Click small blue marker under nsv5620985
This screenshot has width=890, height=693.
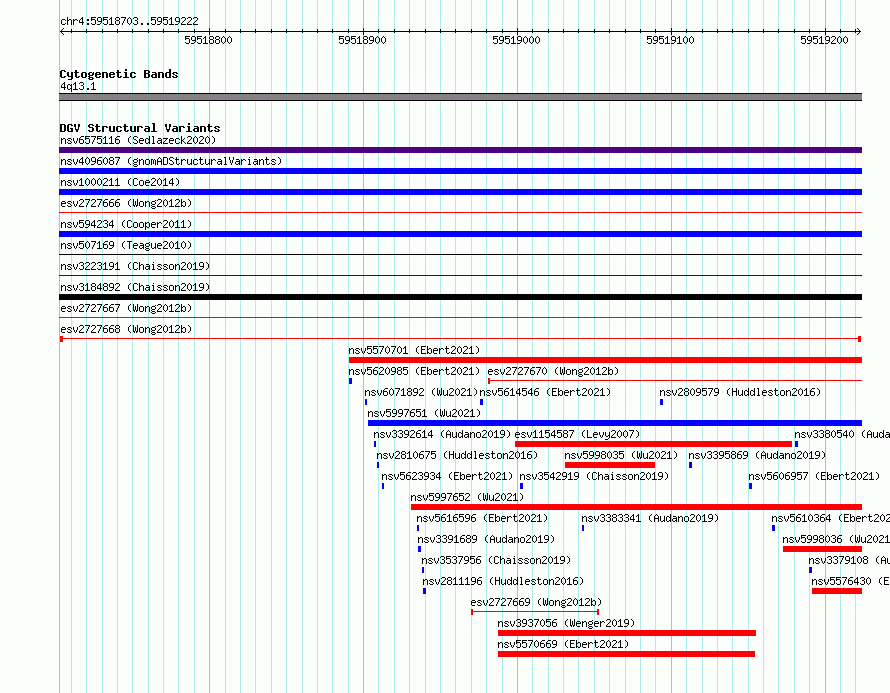point(350,381)
